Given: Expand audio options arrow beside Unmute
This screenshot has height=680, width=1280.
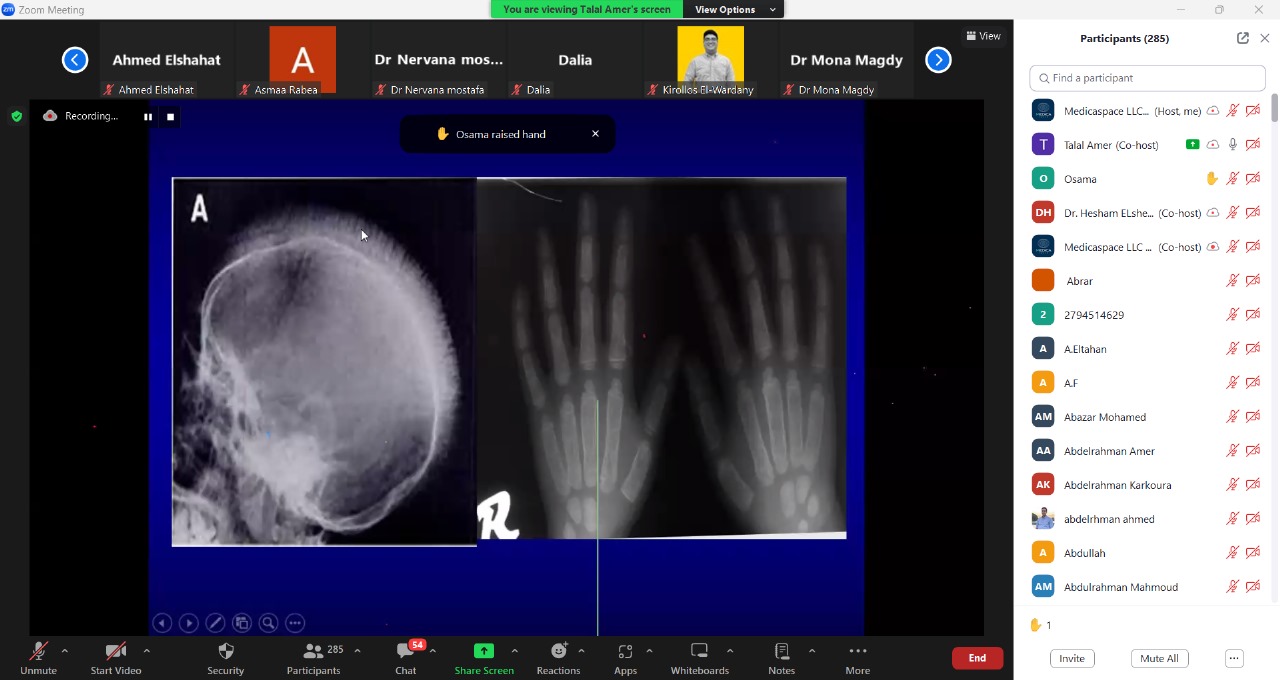Looking at the screenshot, I should pyautogui.click(x=65, y=651).
